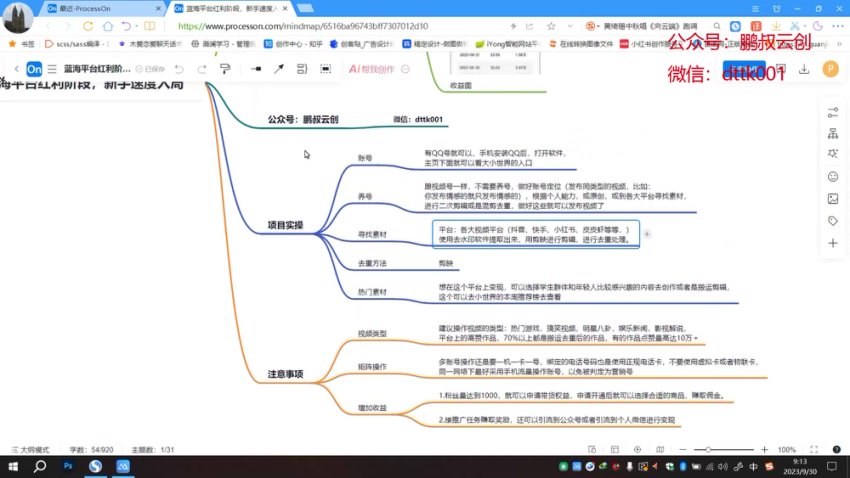The width and height of the screenshot is (850, 478).
Task: Open the tag icon in right sidebar
Action: tap(833, 220)
